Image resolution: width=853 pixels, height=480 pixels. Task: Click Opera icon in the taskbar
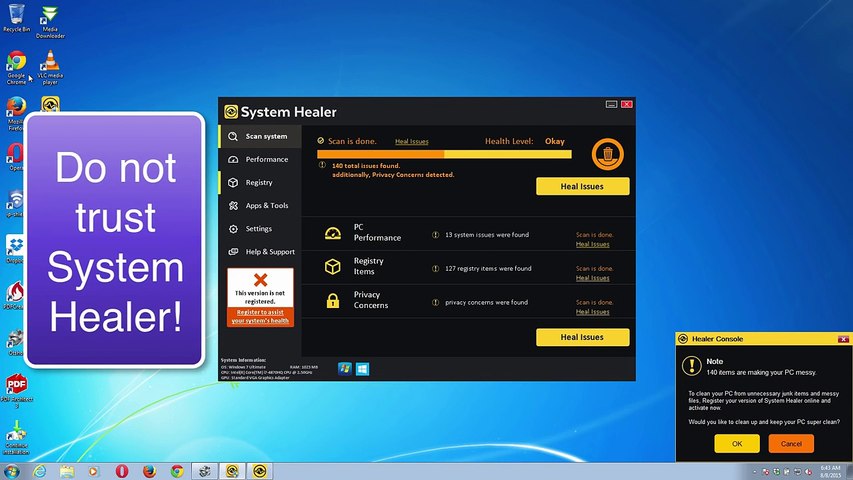[x=121, y=471]
